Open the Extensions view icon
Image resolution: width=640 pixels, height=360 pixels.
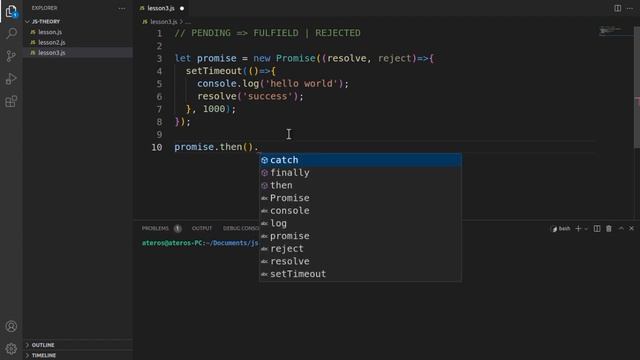(11, 101)
